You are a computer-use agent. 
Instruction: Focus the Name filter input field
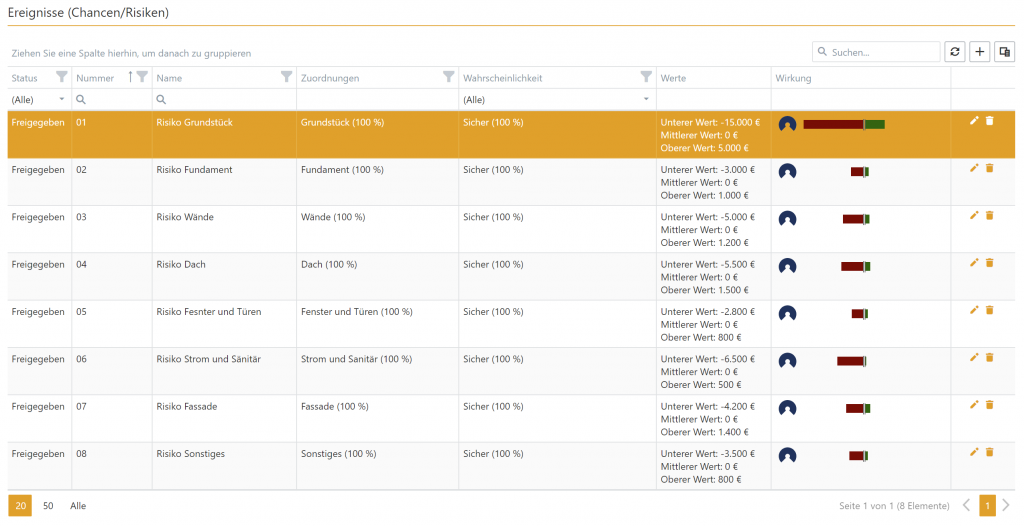point(225,99)
